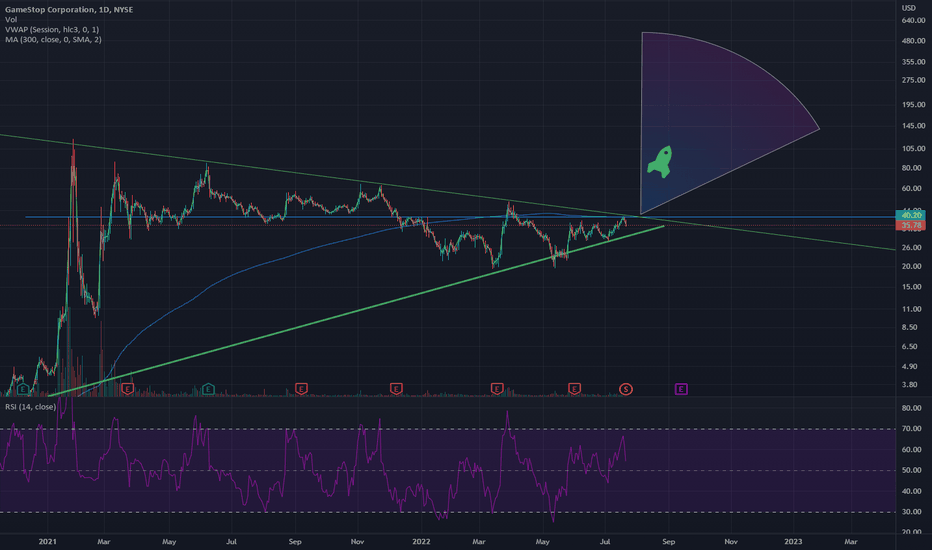Select the Vol indicator label
932x550 pixels.
(11, 20)
